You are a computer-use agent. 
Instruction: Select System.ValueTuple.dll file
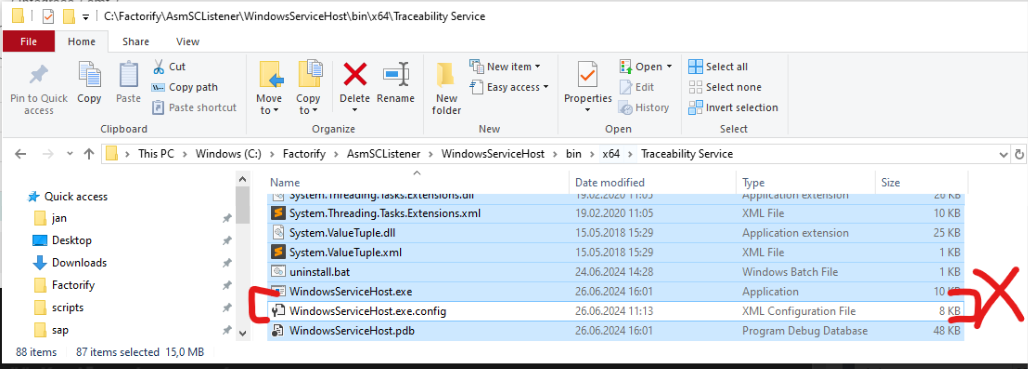[616, 233]
